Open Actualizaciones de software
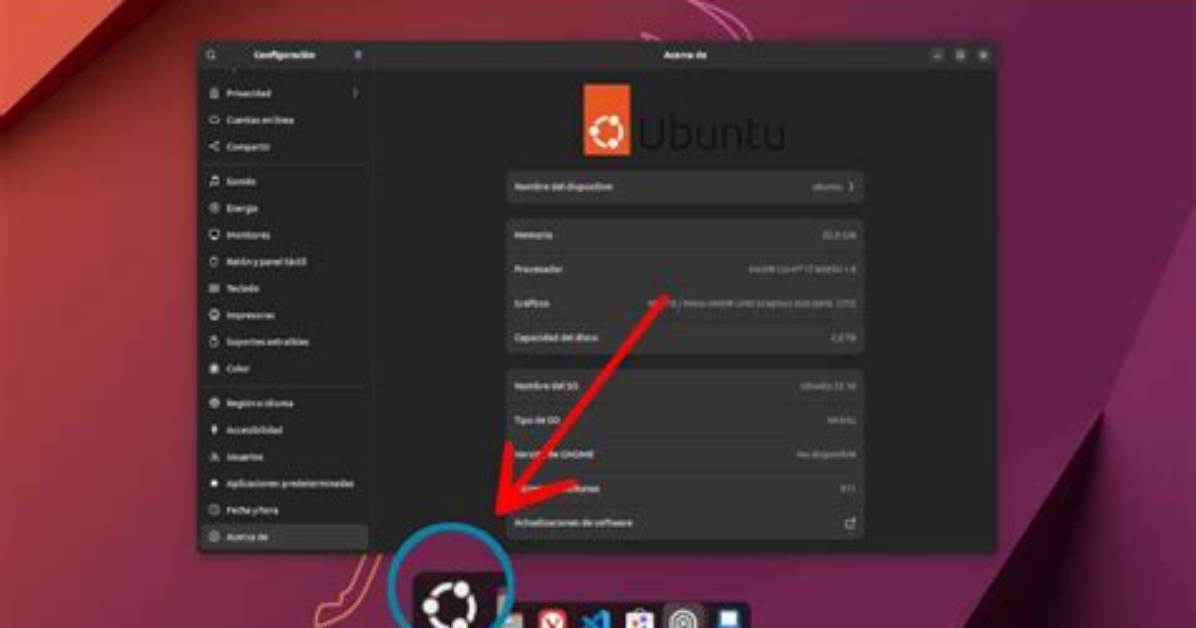Screen dimensions: 1196x628 pos(685,523)
